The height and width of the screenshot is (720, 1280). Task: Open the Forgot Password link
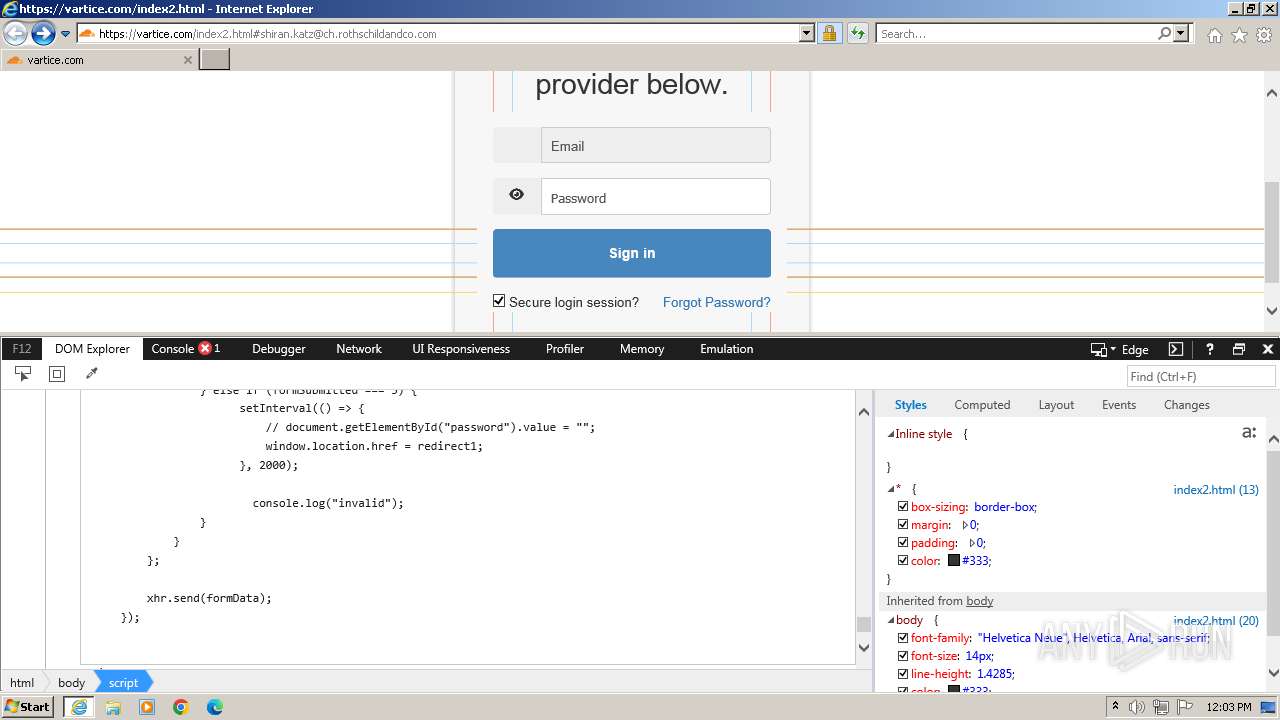pyautogui.click(x=716, y=302)
